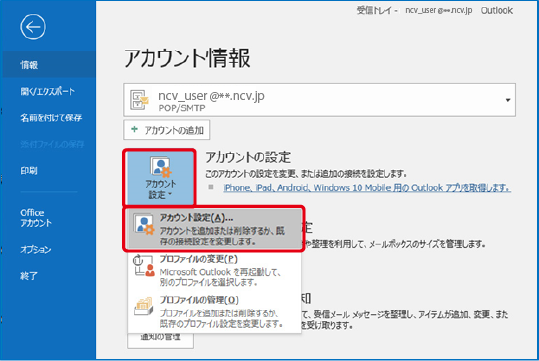
Task: Expand the ncv_user account dropdown arrow
Action: [x=508, y=100]
